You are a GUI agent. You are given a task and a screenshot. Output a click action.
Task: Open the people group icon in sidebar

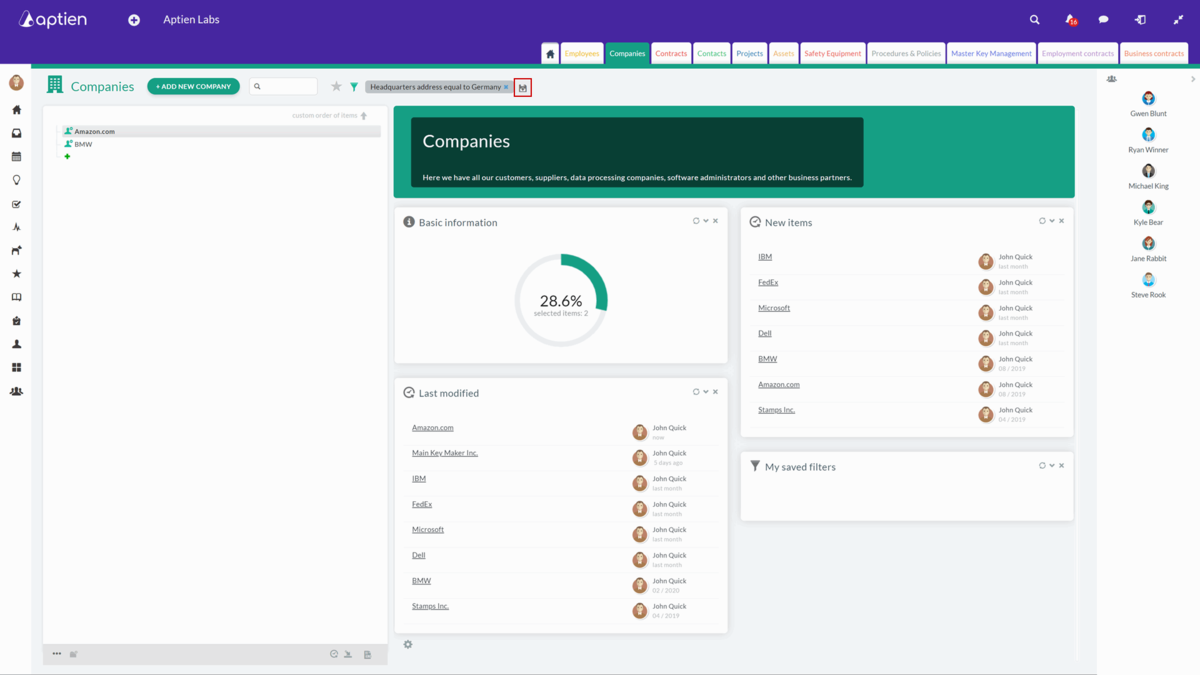(x=16, y=391)
